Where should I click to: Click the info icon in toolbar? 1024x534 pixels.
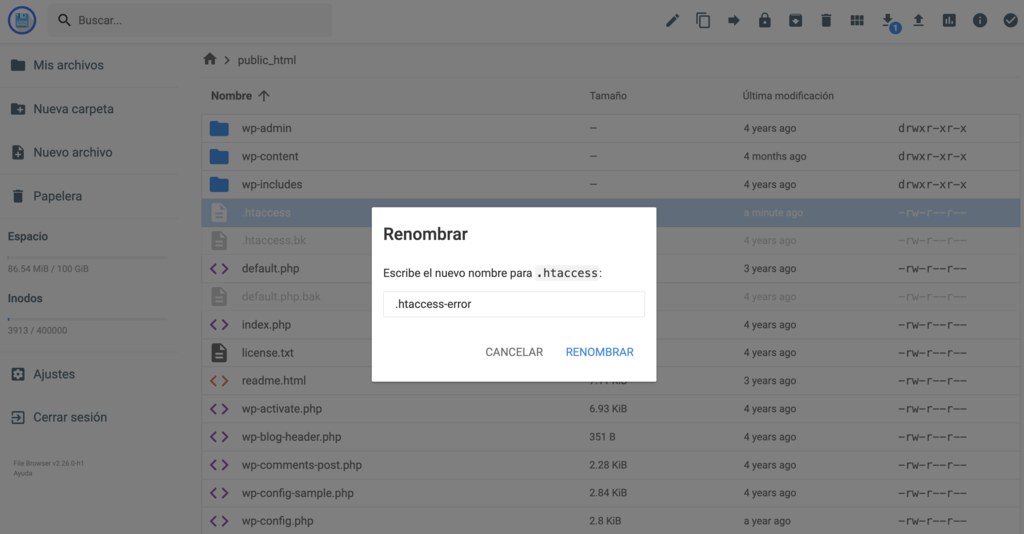980,21
